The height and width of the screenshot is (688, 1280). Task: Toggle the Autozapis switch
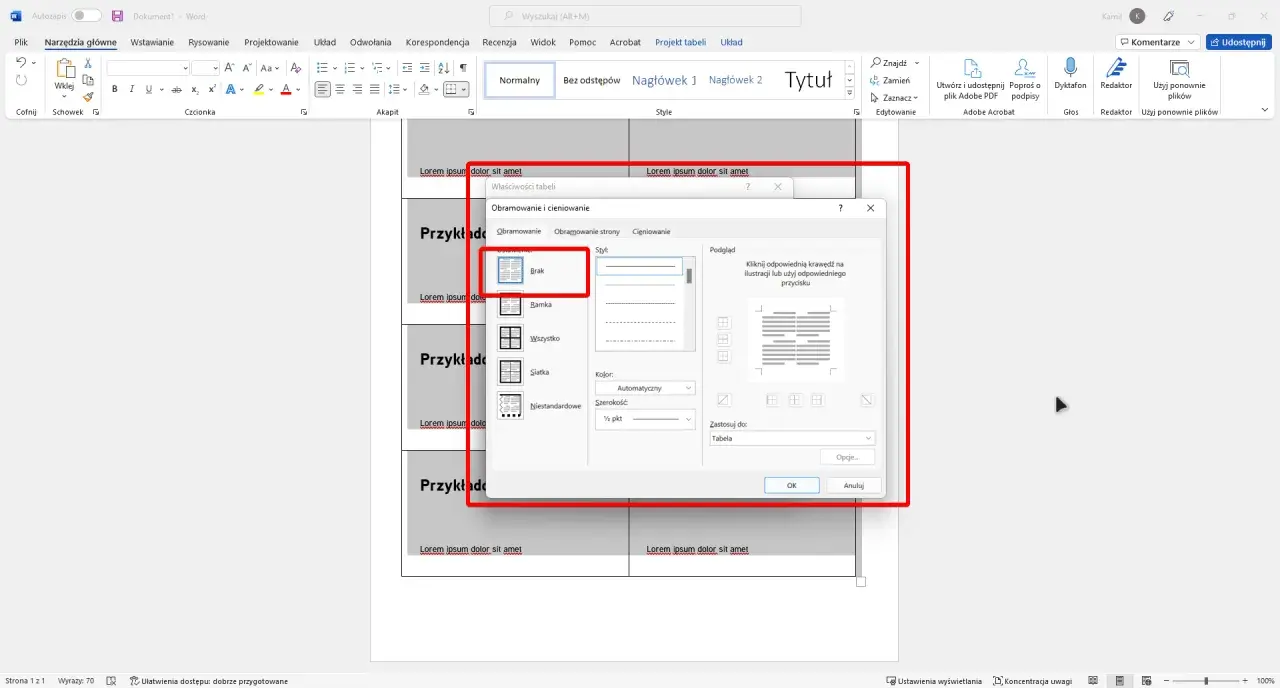86,16
